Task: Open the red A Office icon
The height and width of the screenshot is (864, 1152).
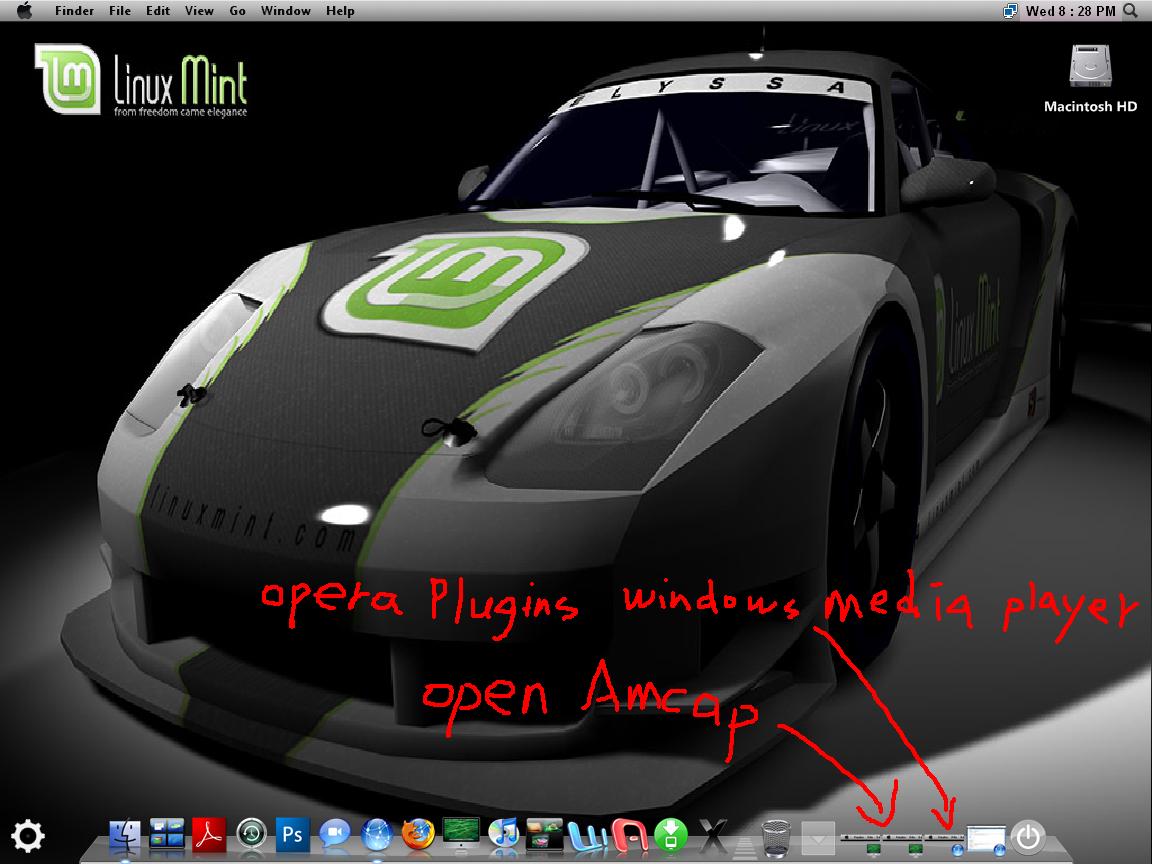Action: (630, 836)
